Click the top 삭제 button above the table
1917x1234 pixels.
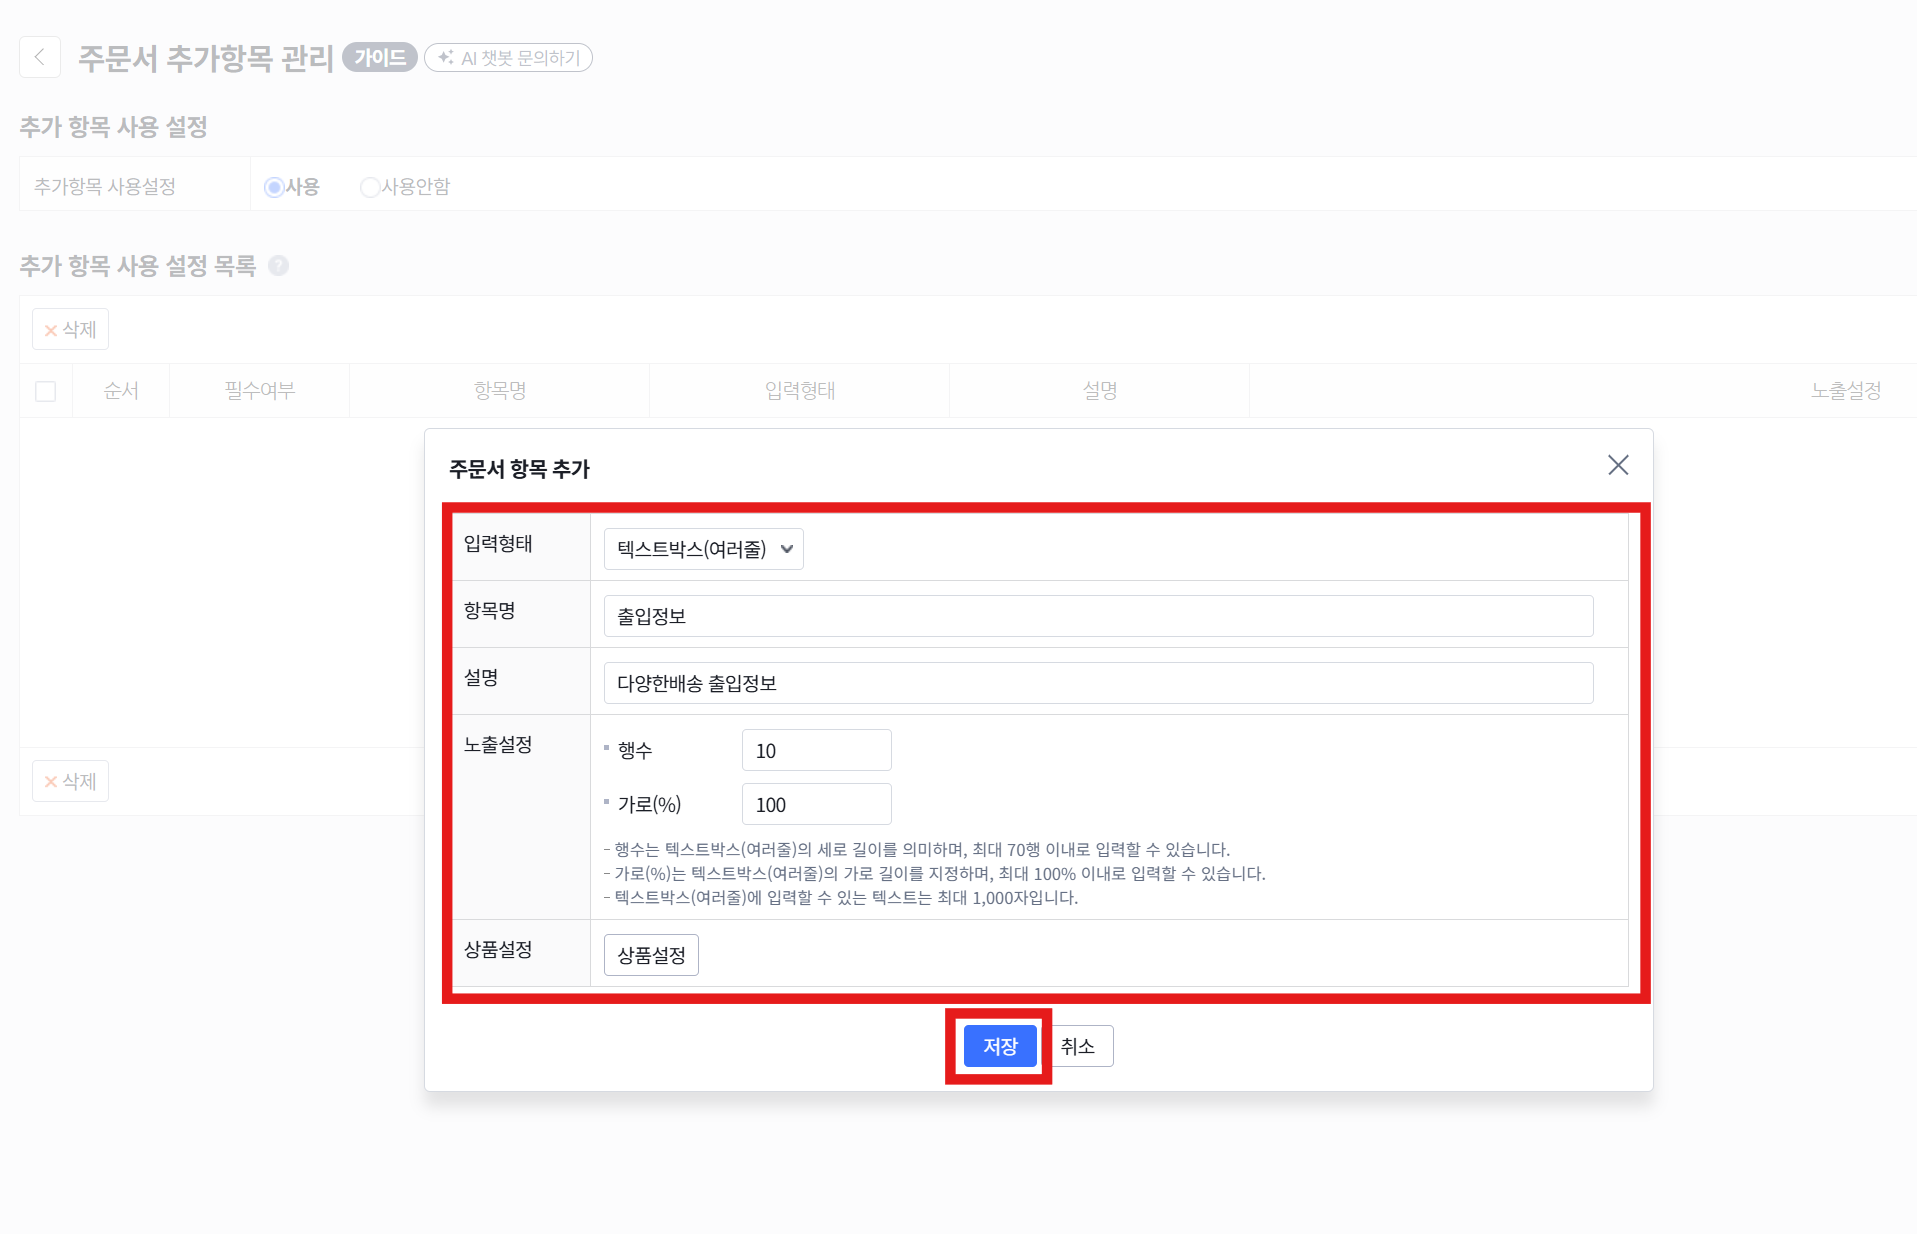pyautogui.click(x=70, y=329)
